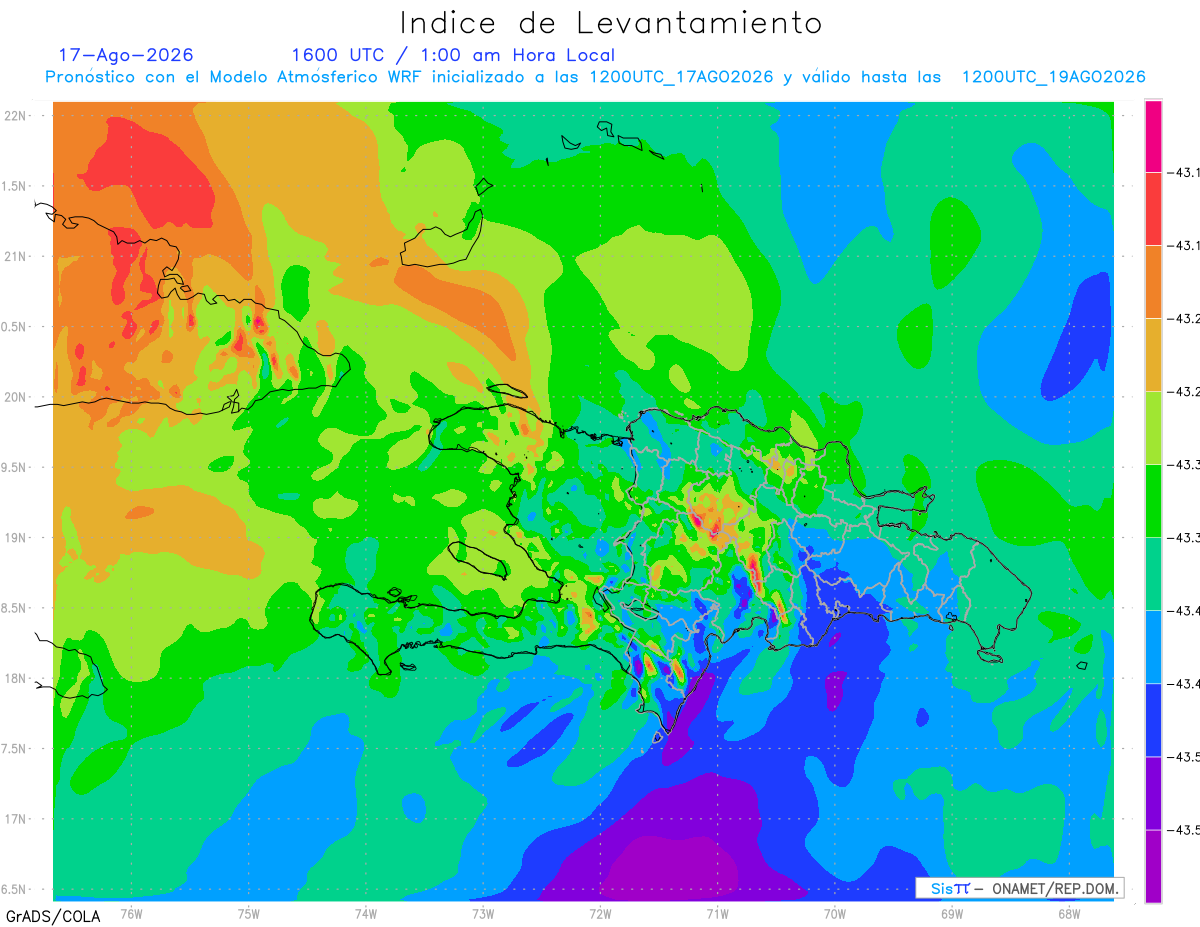
Task: Click the '9.5N' latitude label
Action: [x=15, y=467]
